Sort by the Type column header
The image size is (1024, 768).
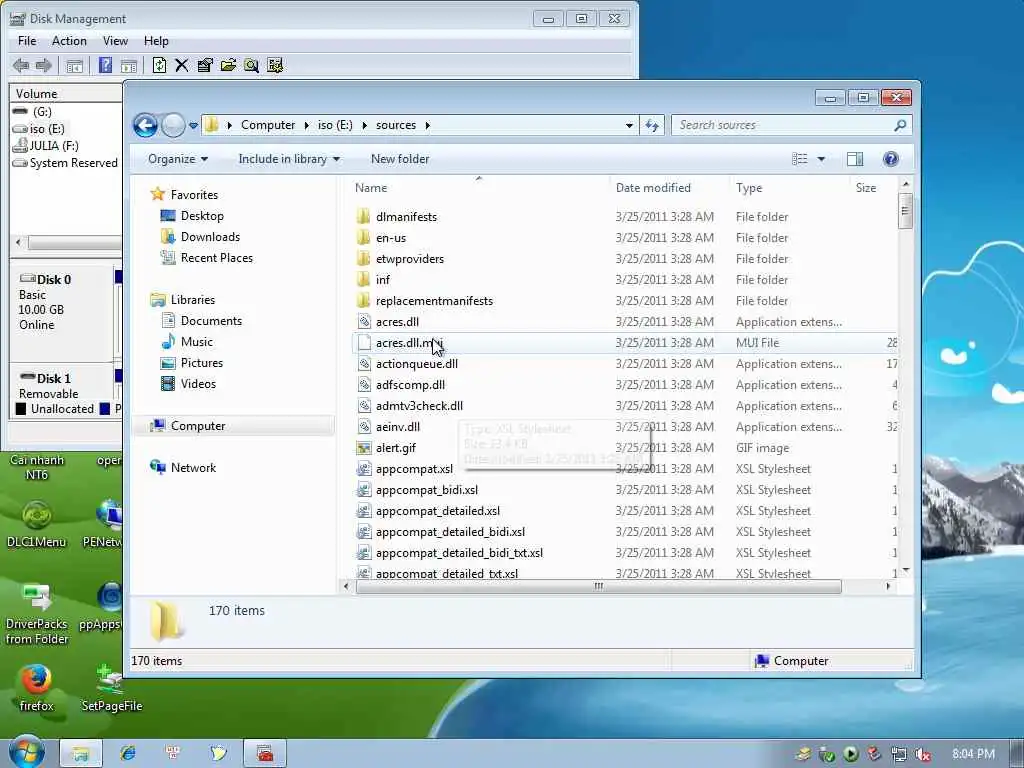coord(749,187)
